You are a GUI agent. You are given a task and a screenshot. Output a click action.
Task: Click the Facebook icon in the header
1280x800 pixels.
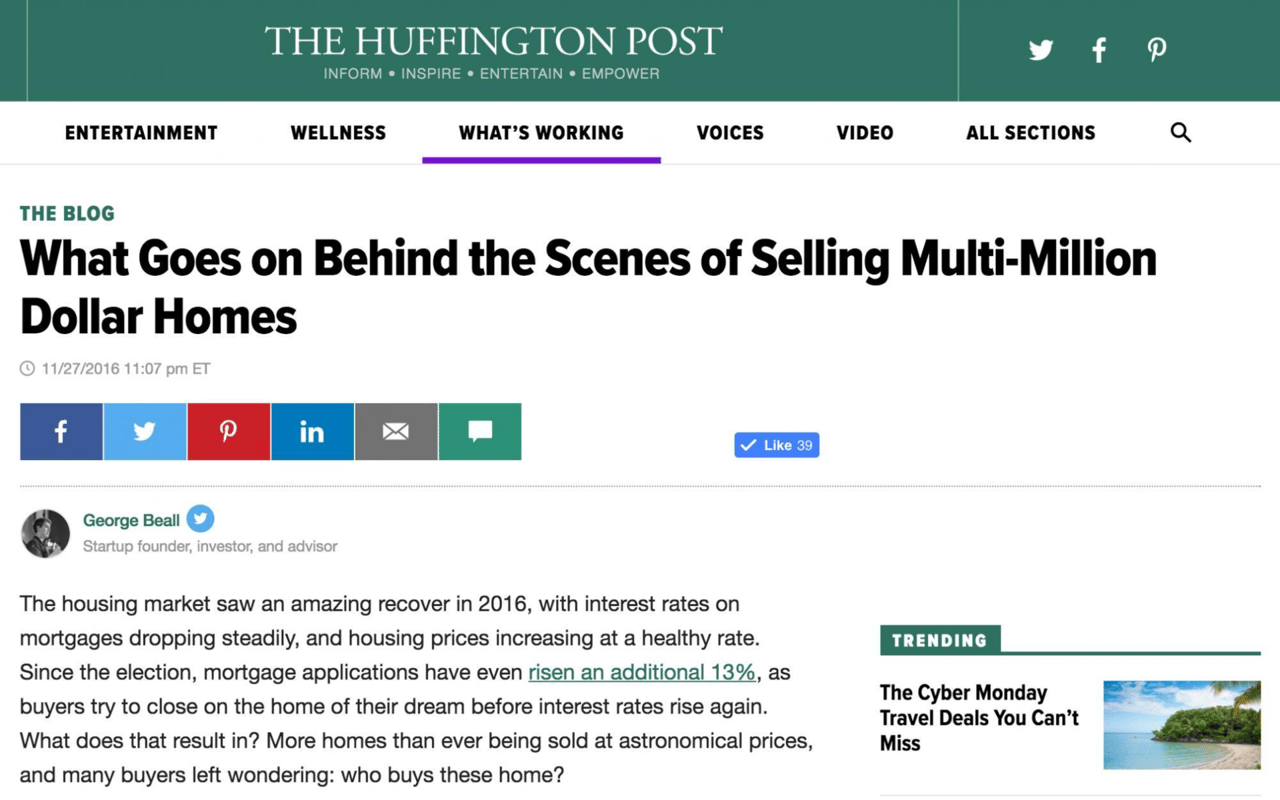[x=1099, y=50]
